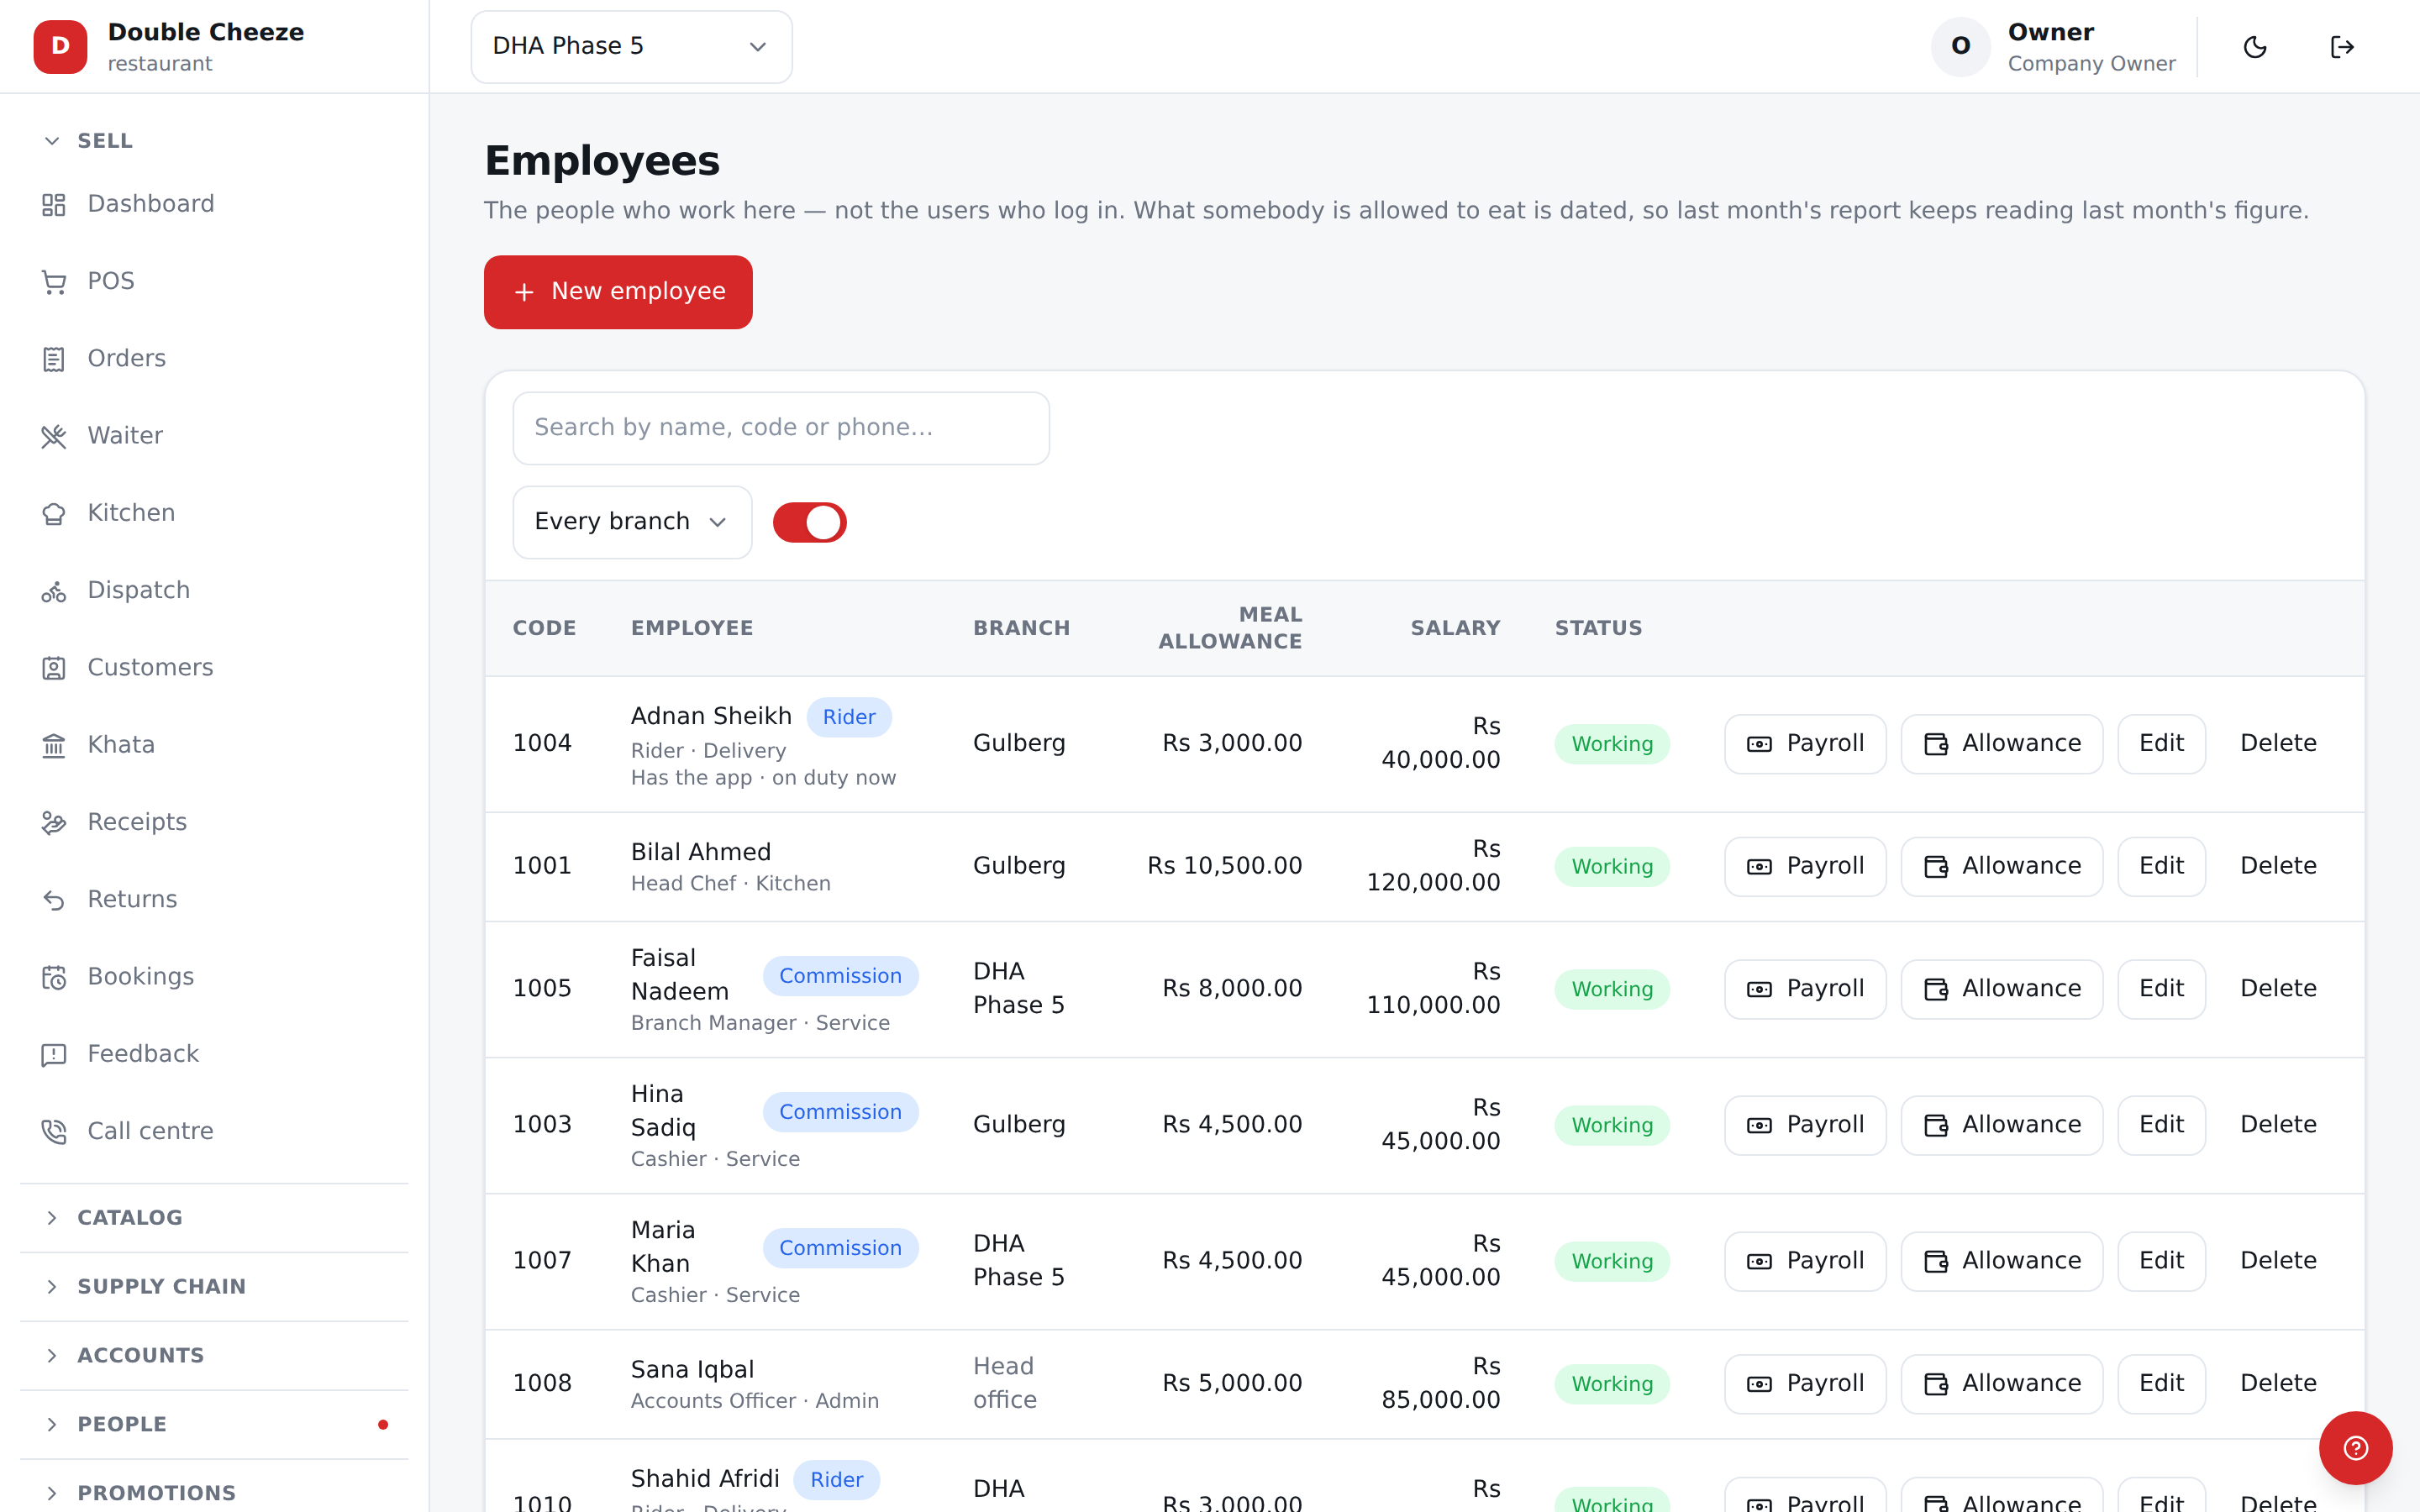Viewport: 2420px width, 1512px height.
Task: Click the logout icon in header
Action: tap(2342, 47)
